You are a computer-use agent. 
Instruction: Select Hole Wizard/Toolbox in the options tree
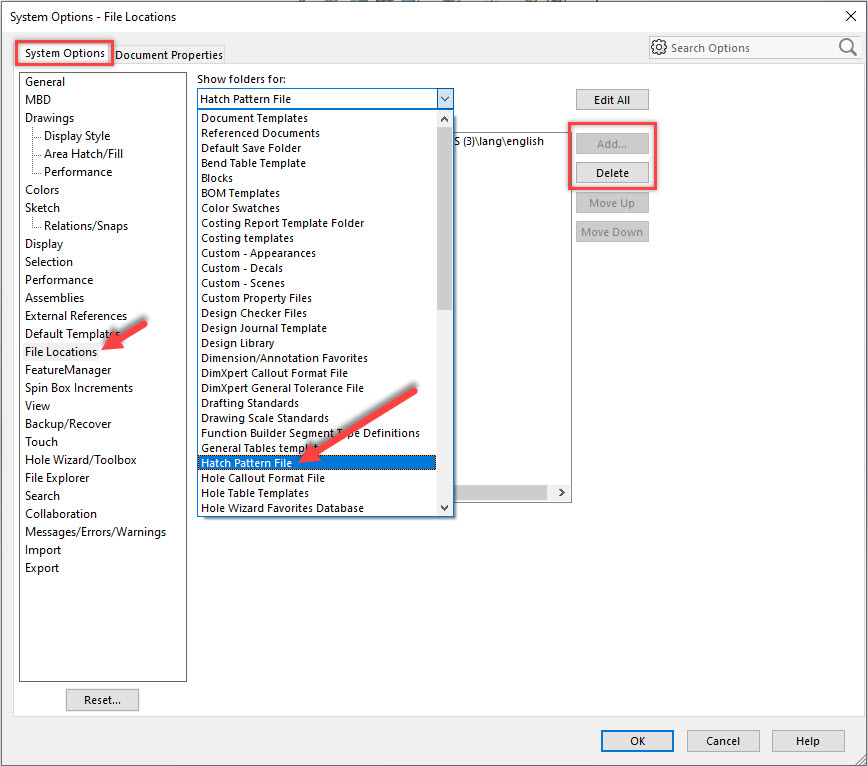(80, 459)
